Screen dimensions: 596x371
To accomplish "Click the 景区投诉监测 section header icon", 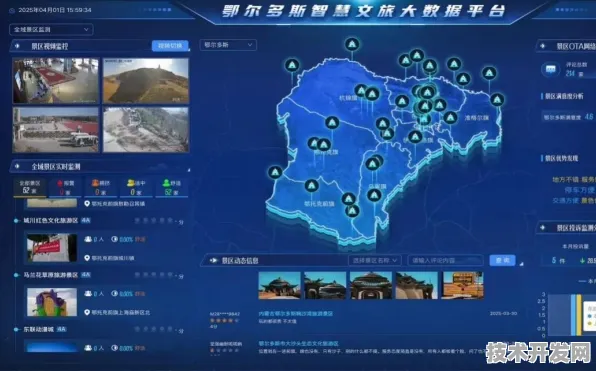I will pos(542,228).
